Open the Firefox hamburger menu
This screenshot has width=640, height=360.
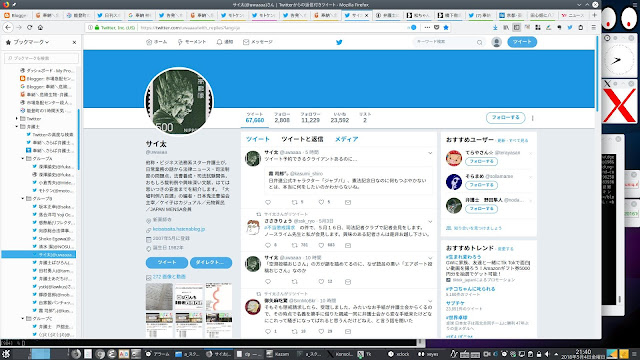tap(593, 27)
